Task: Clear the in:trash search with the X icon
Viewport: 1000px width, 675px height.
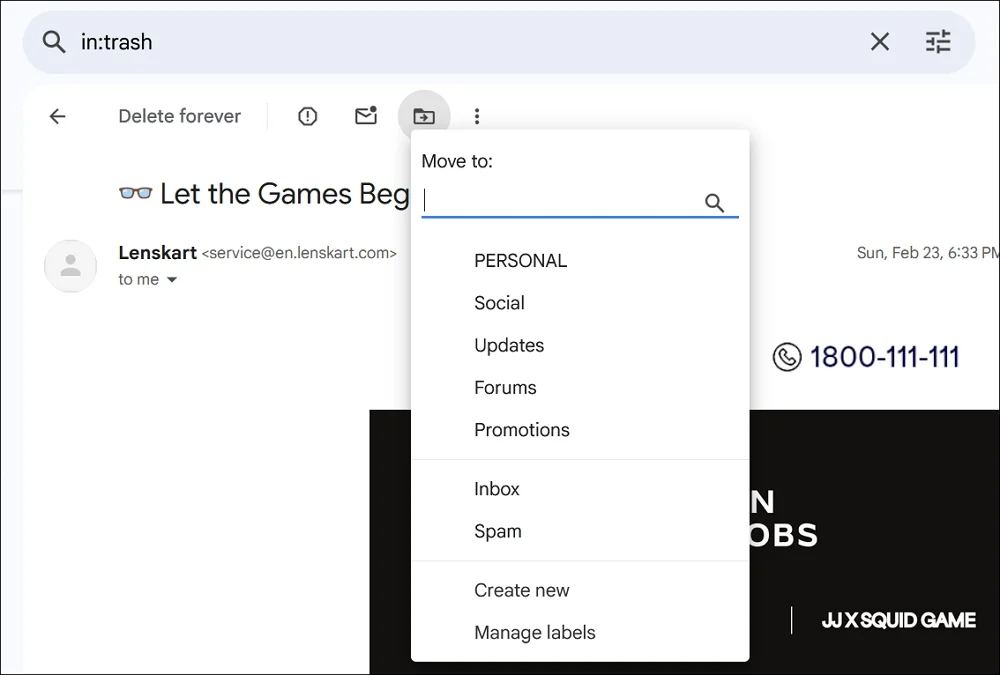Action: (879, 41)
